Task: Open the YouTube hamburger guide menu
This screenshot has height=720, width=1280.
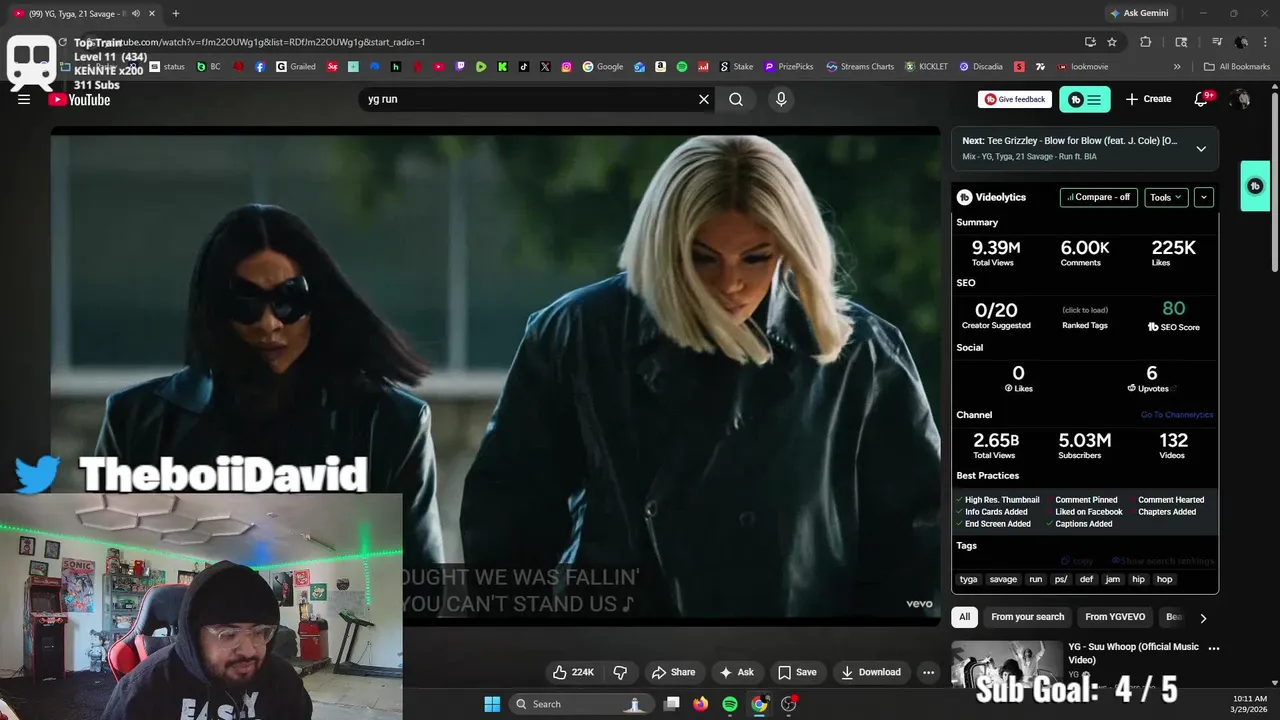Action: 24,99
